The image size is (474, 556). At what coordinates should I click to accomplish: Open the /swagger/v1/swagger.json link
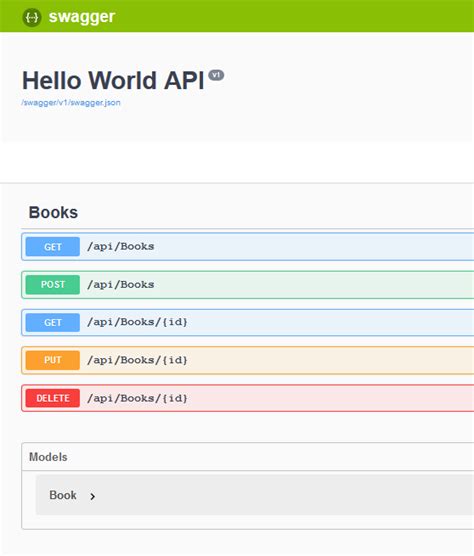click(71, 102)
